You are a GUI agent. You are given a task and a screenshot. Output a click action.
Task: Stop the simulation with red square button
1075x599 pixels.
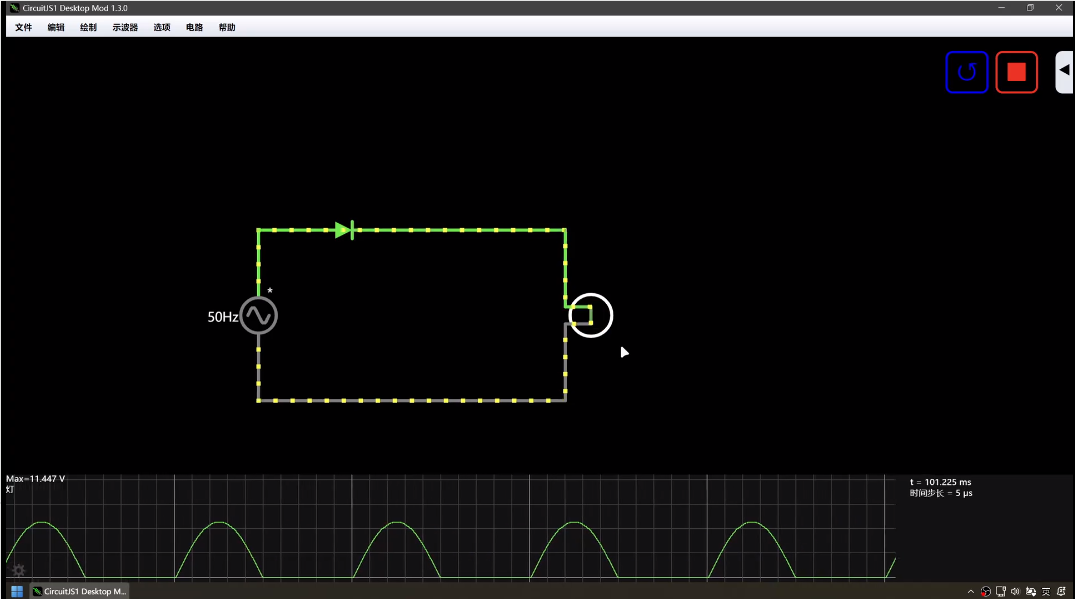coord(1016,72)
